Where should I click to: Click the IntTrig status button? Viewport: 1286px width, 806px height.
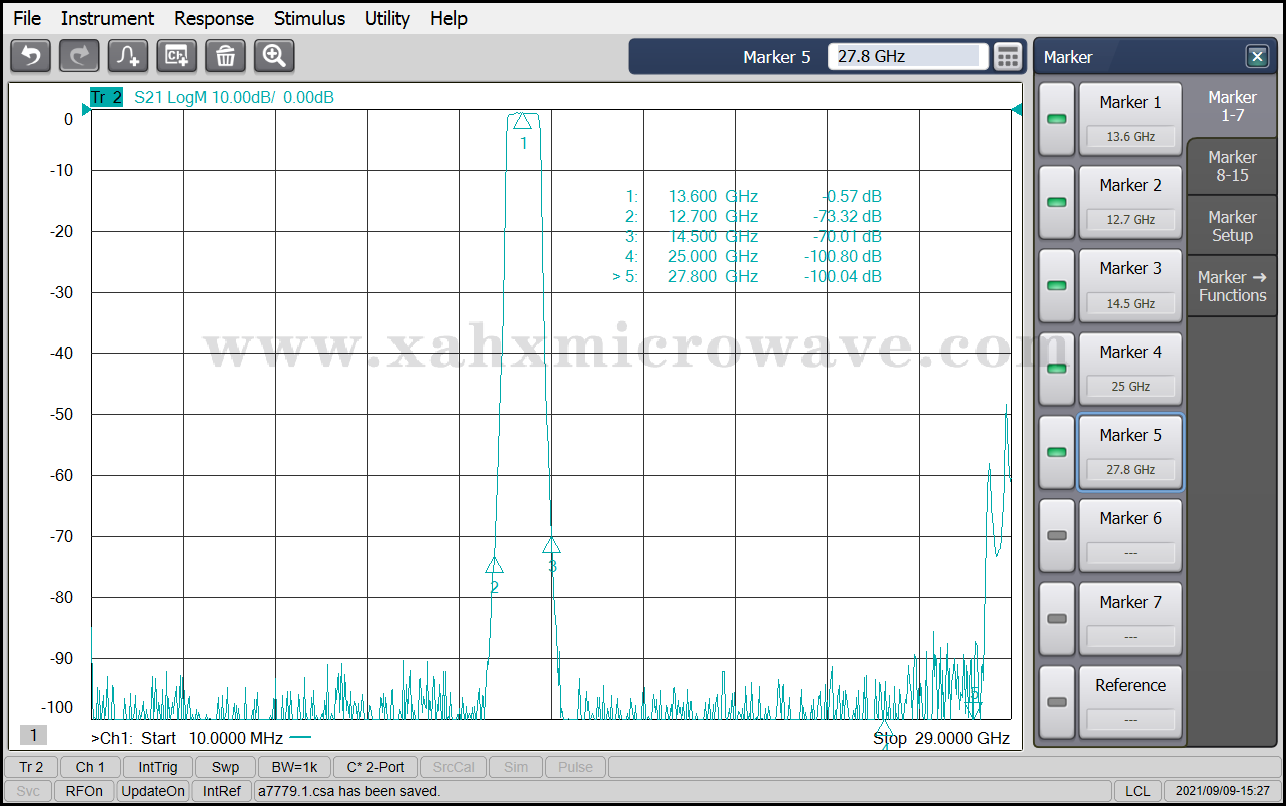point(158,767)
